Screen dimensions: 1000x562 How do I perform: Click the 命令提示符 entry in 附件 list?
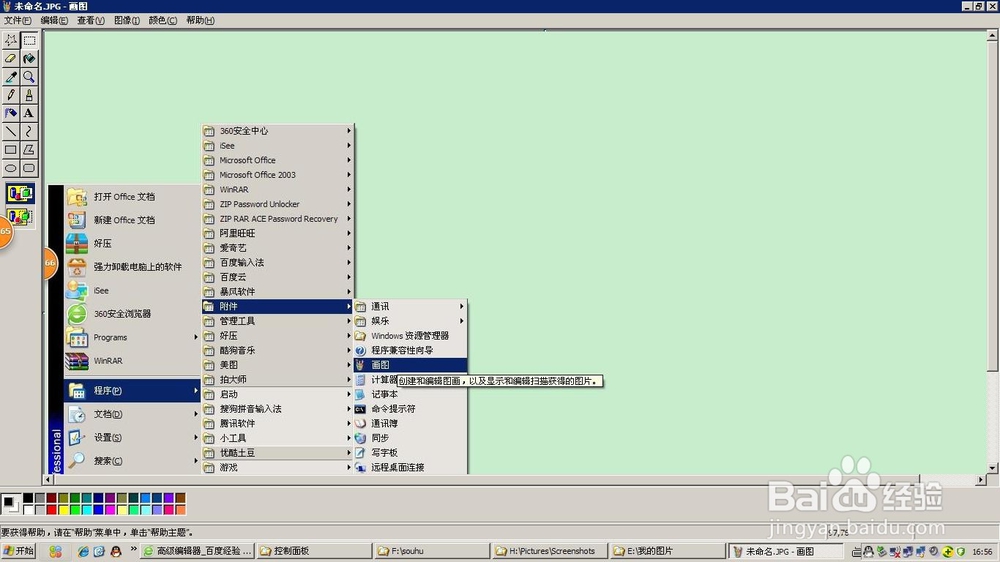pos(410,409)
